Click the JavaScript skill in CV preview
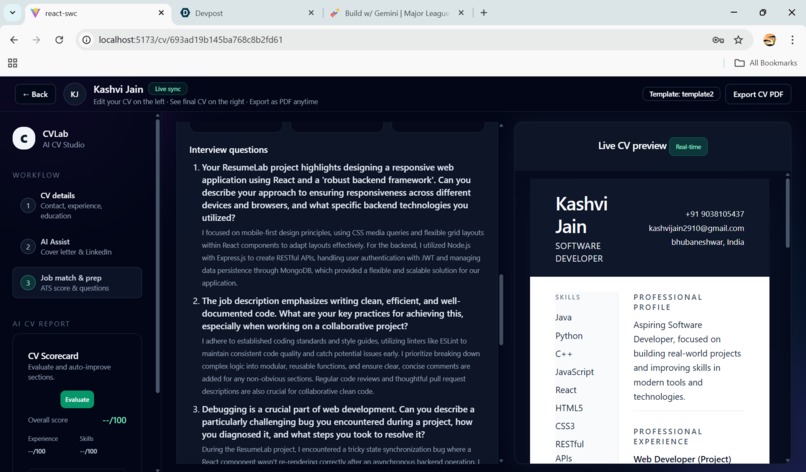 (574, 372)
